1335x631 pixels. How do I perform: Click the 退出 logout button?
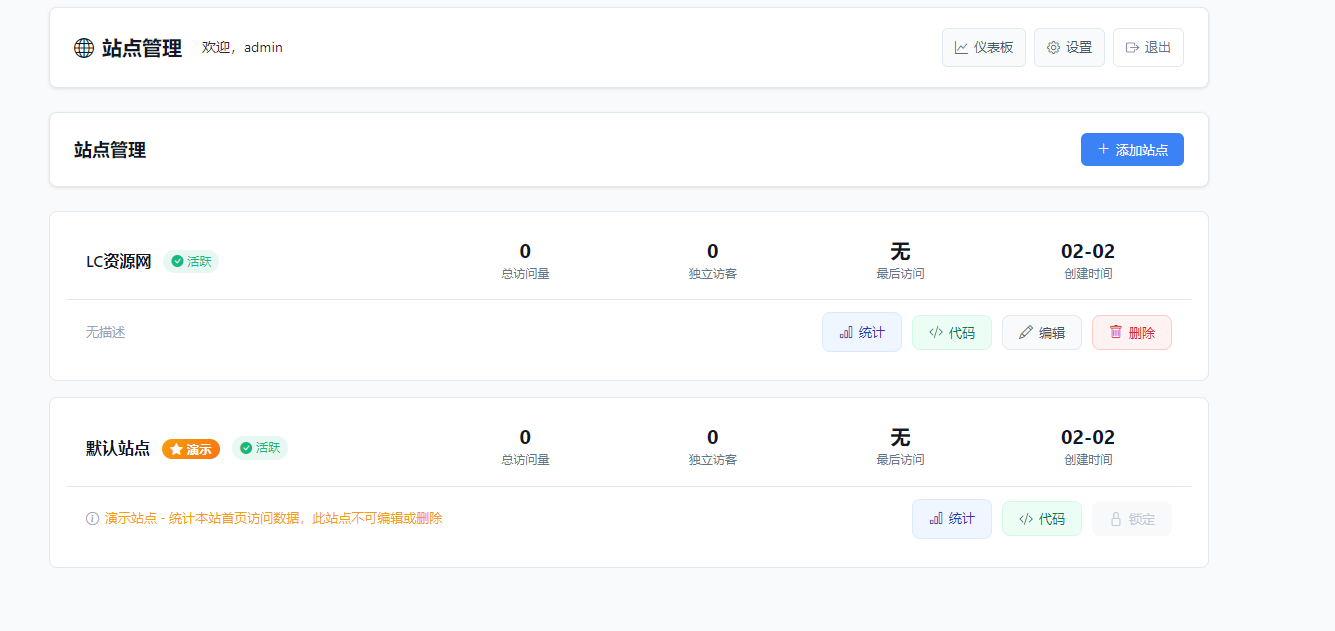tap(1147, 48)
